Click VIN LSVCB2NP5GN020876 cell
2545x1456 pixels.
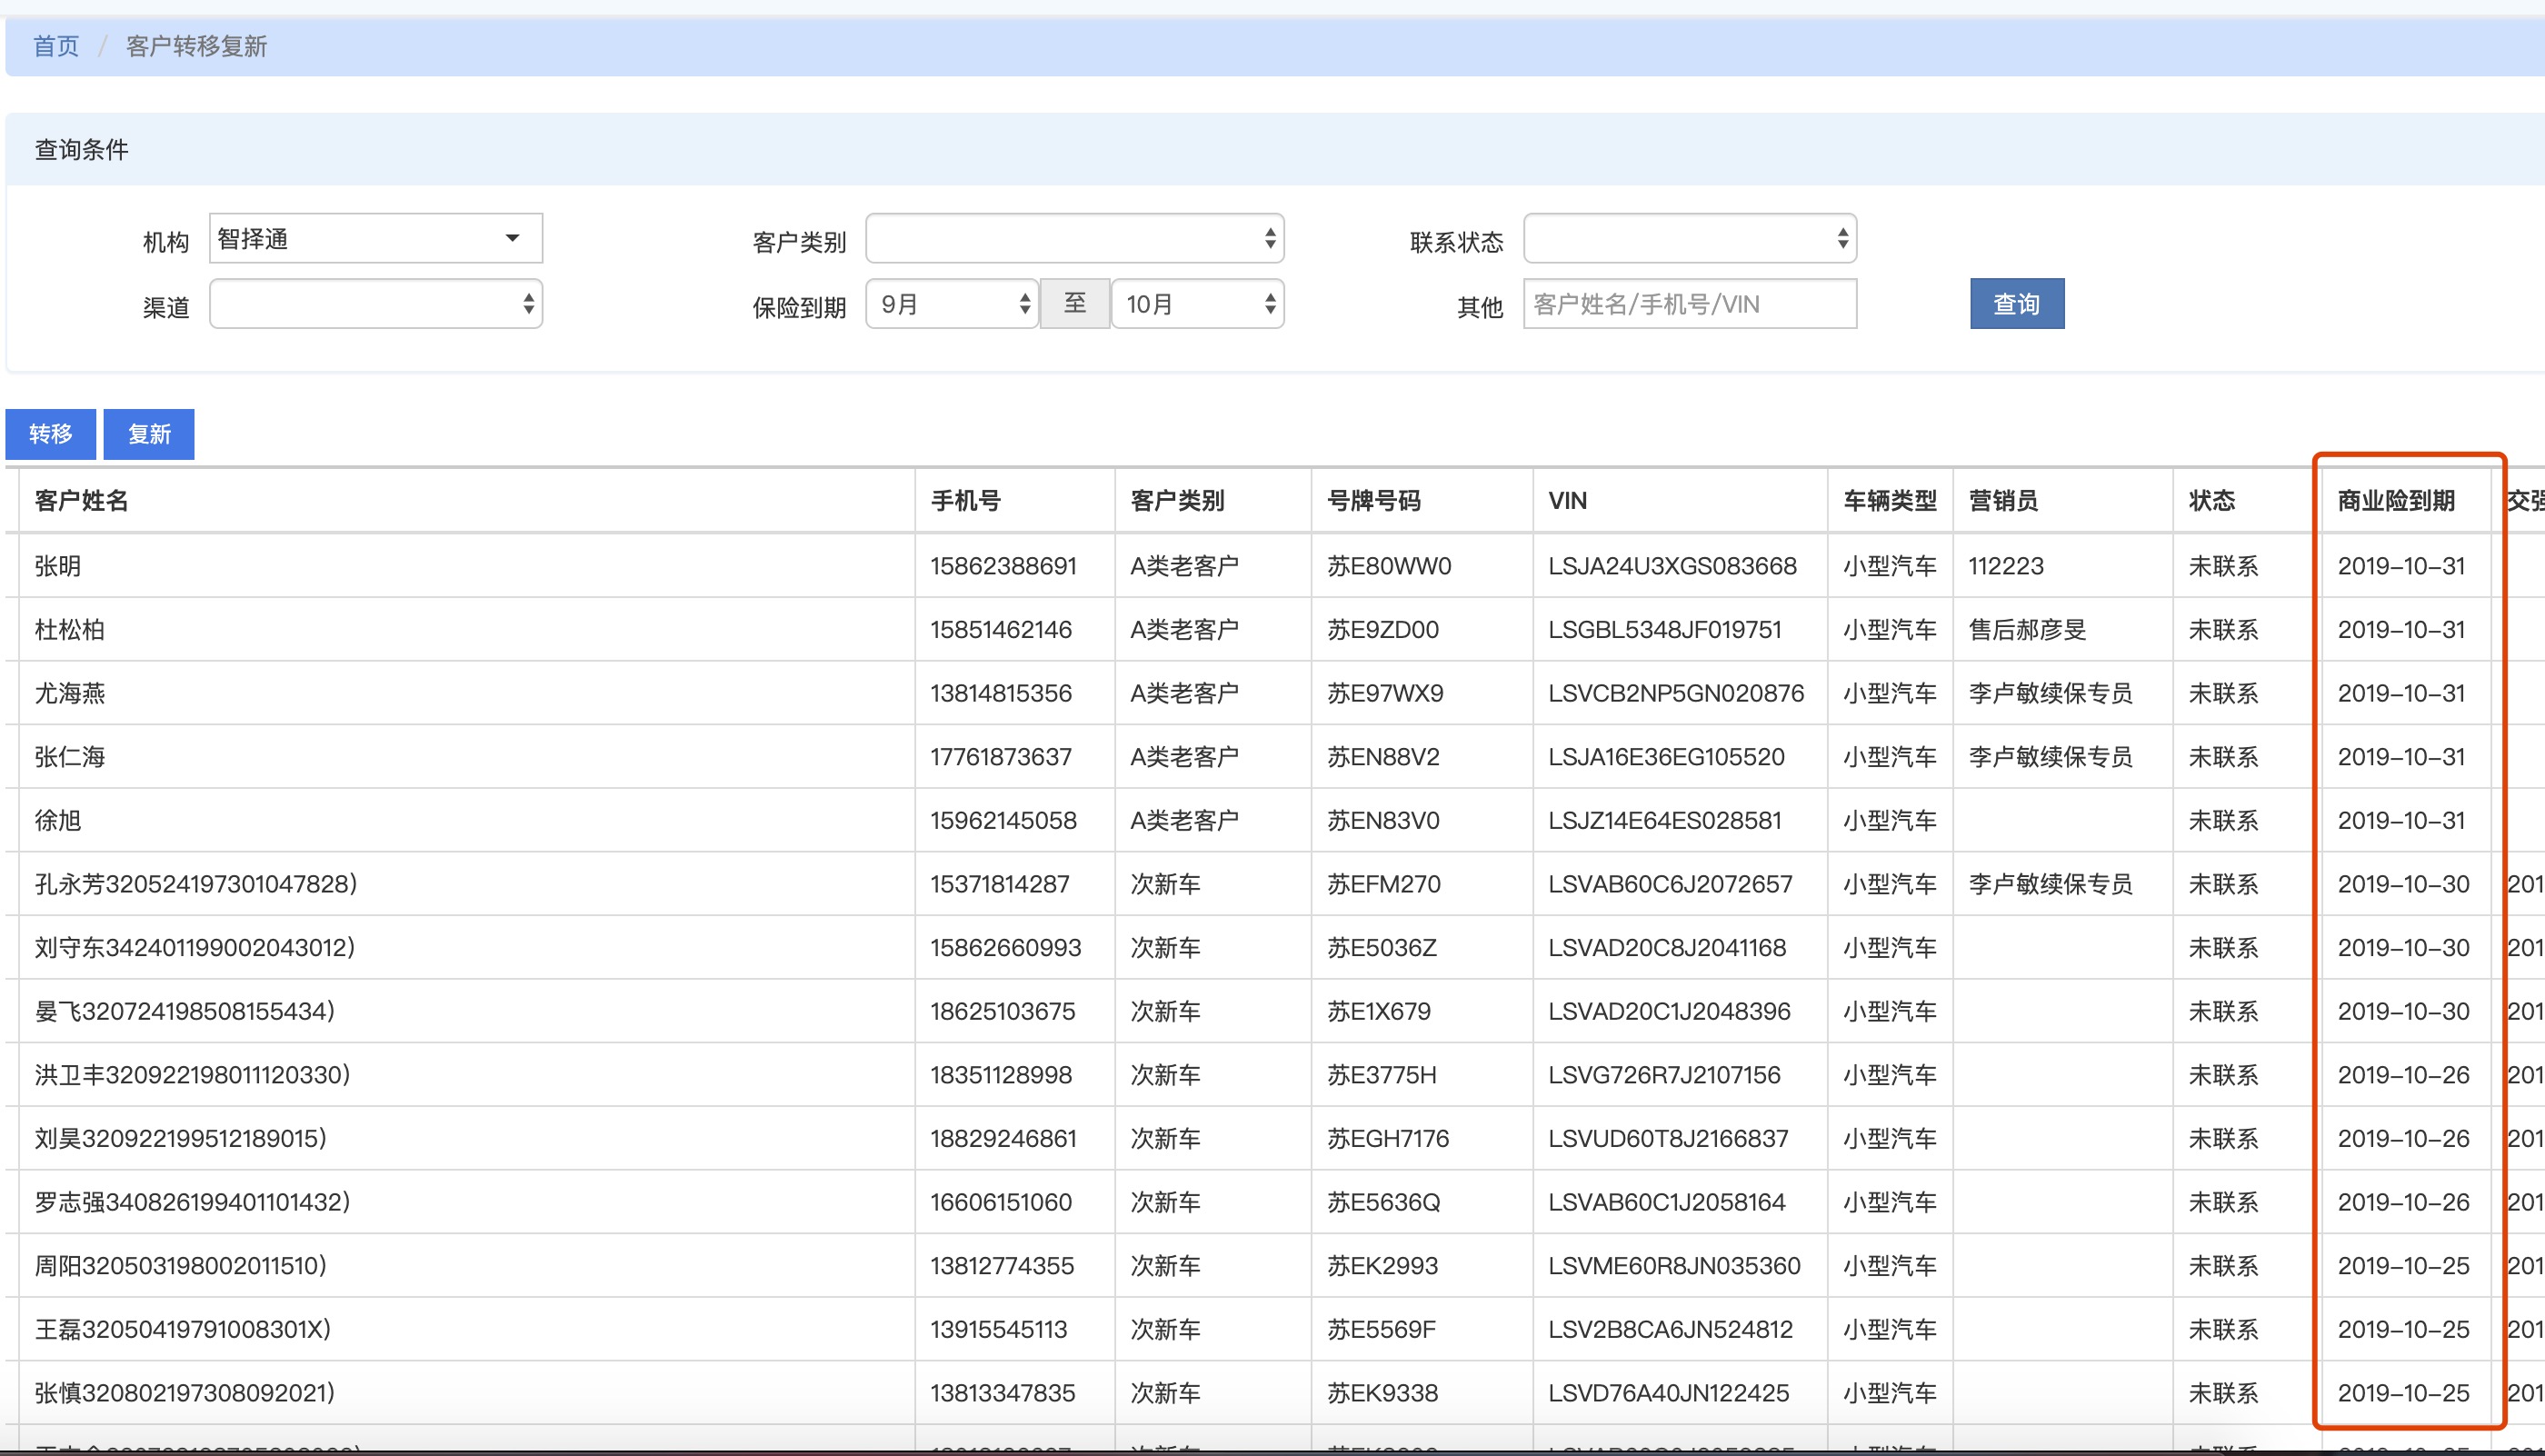[x=1676, y=693]
